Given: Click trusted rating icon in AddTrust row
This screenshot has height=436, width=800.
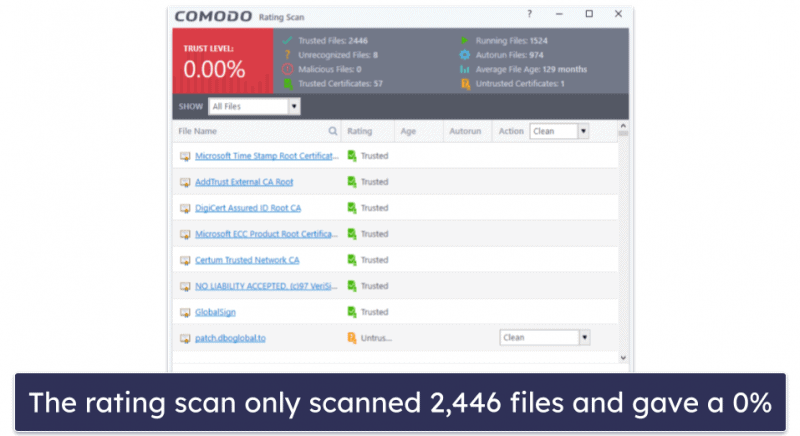Looking at the screenshot, I should click(x=352, y=182).
